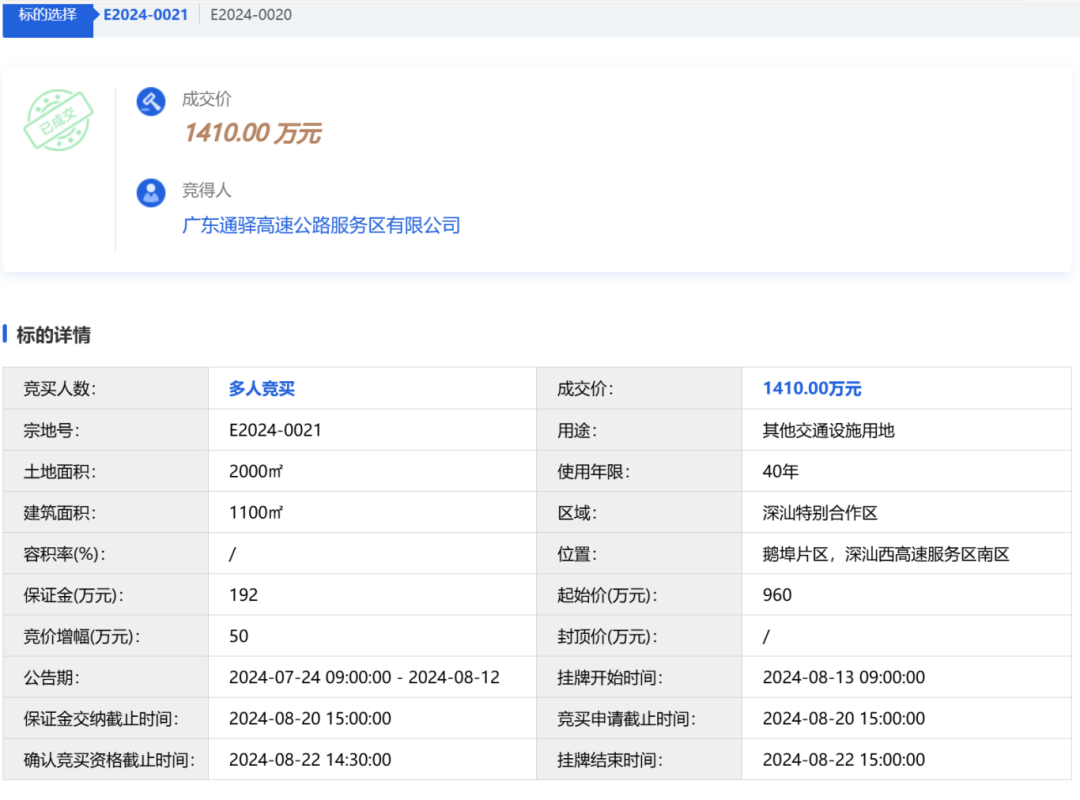This screenshot has height=800, width=1080.
Task: Click the 标的选择 label in tab bar
Action: click(x=48, y=15)
